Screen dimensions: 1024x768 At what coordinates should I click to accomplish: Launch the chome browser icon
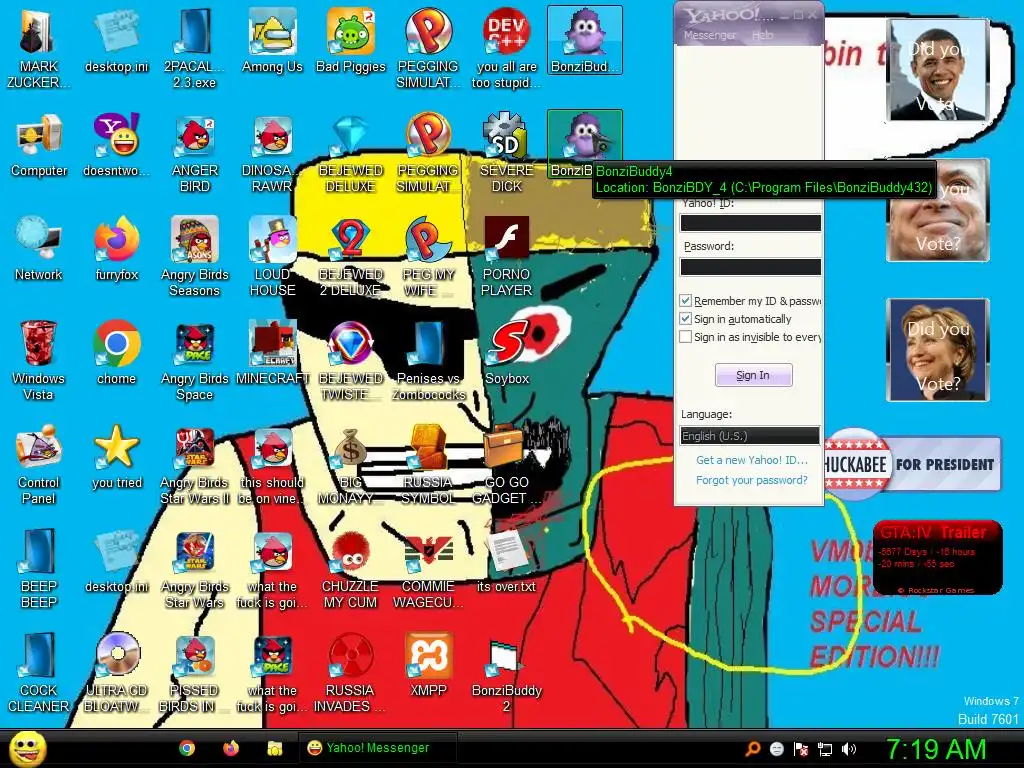pos(117,353)
